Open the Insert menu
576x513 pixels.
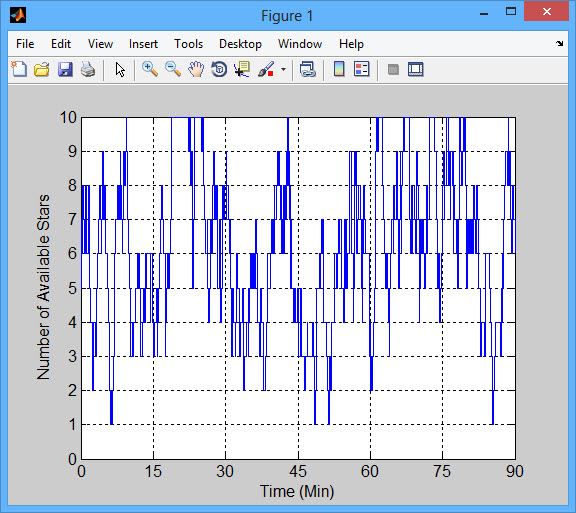(143, 44)
